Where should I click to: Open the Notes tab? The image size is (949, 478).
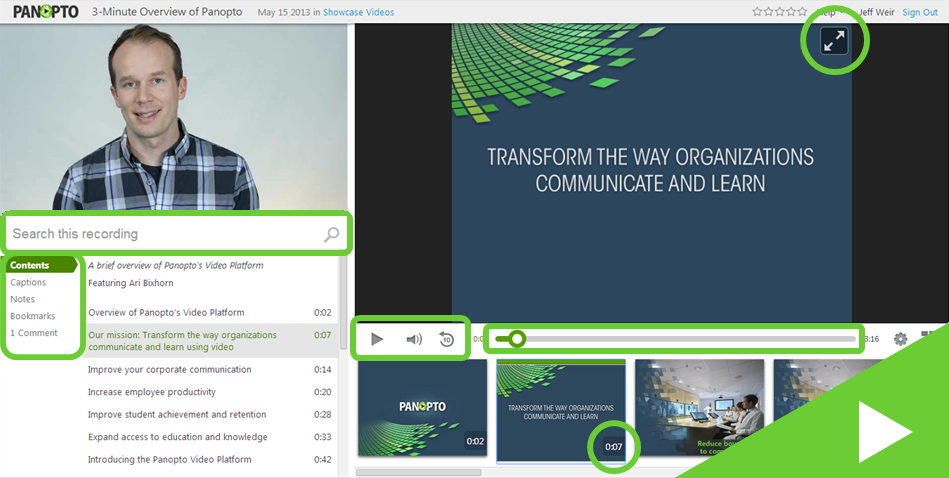click(x=22, y=299)
